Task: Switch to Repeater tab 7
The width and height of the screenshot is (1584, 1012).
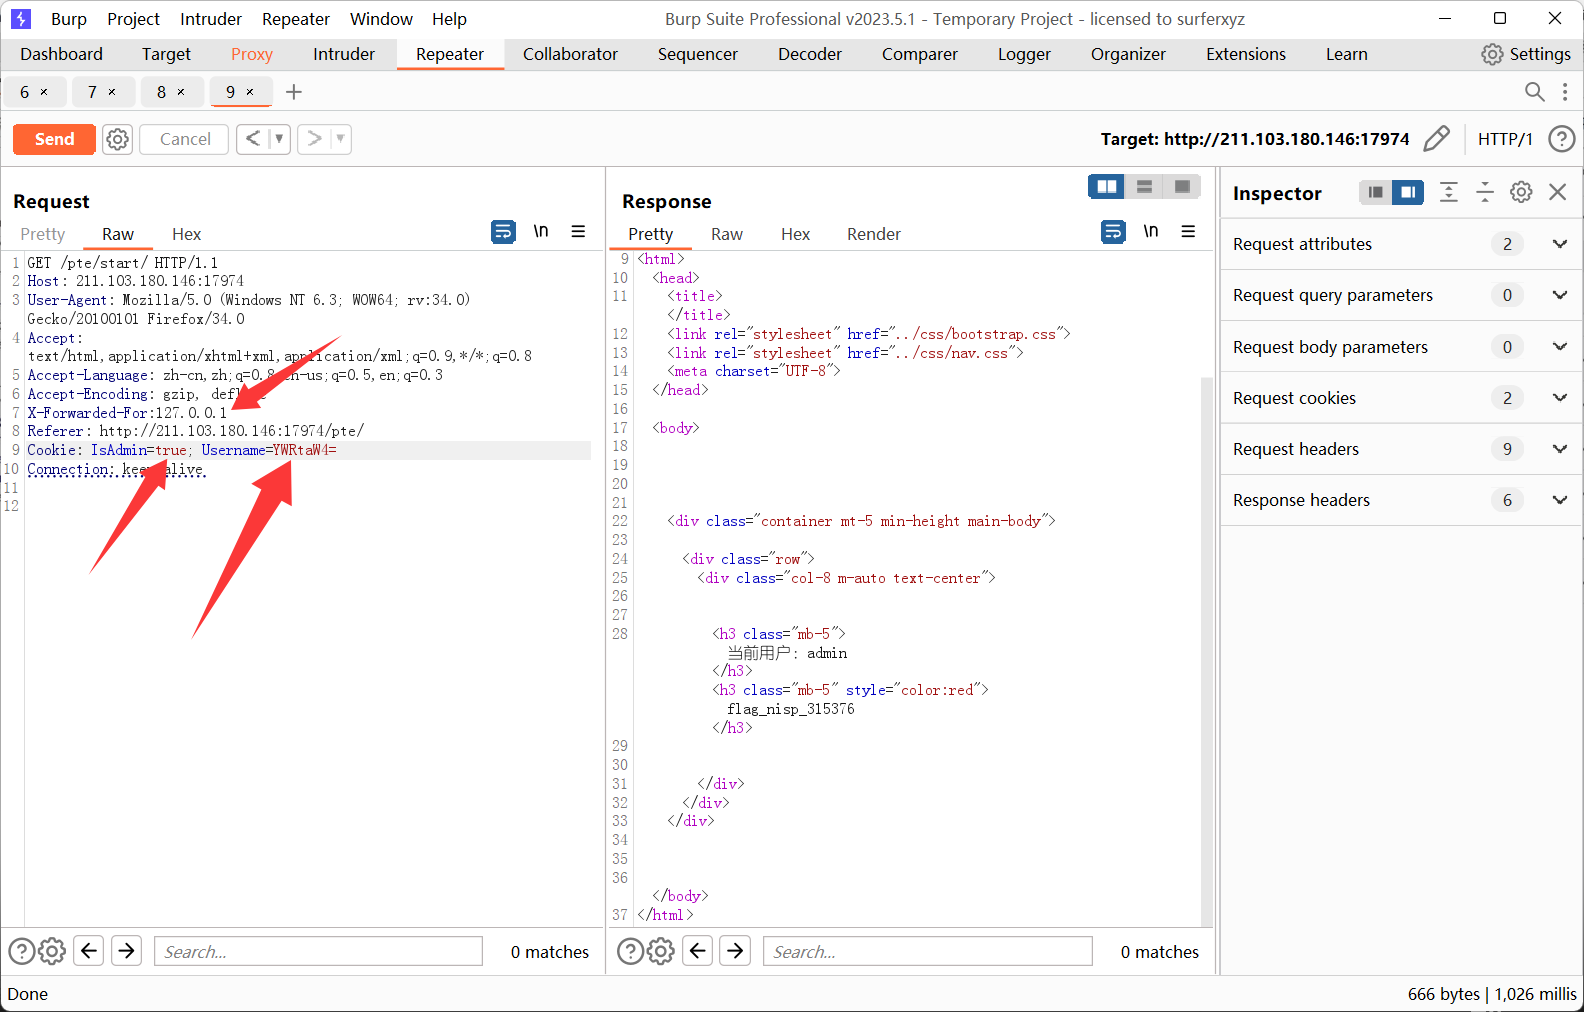Action: (x=92, y=92)
